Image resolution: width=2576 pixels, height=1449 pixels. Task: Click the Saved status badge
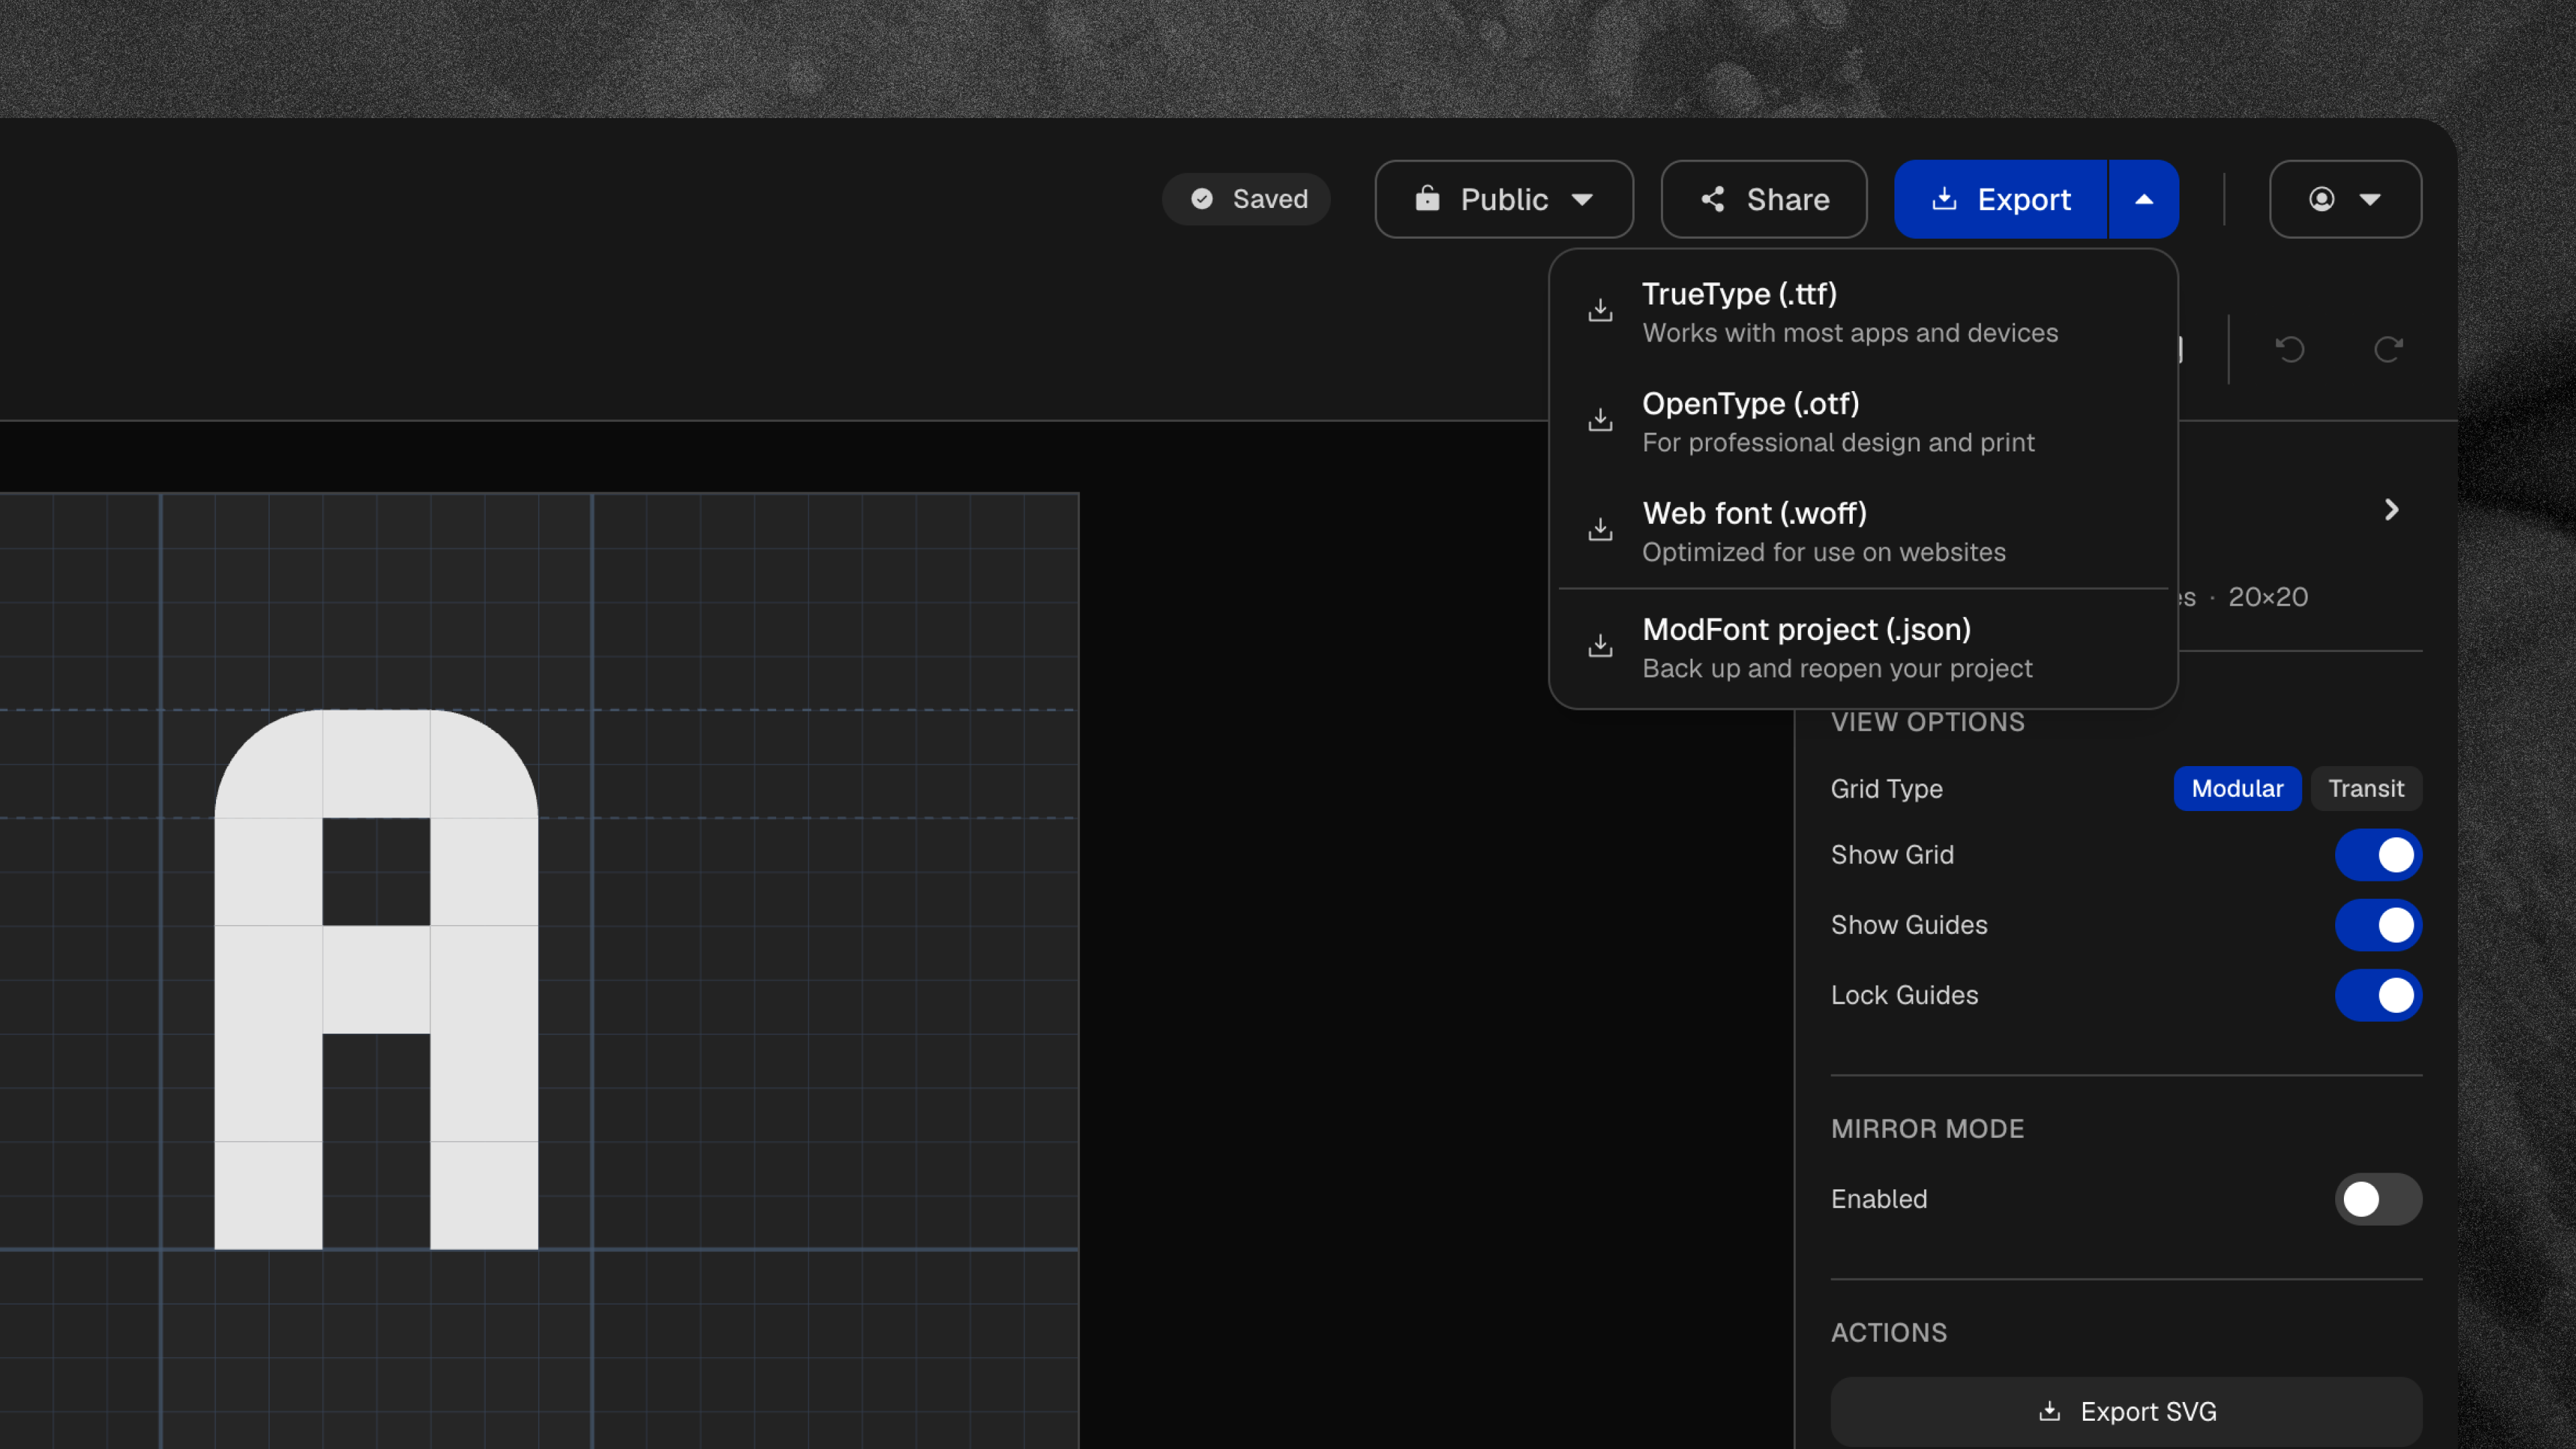pos(1246,199)
